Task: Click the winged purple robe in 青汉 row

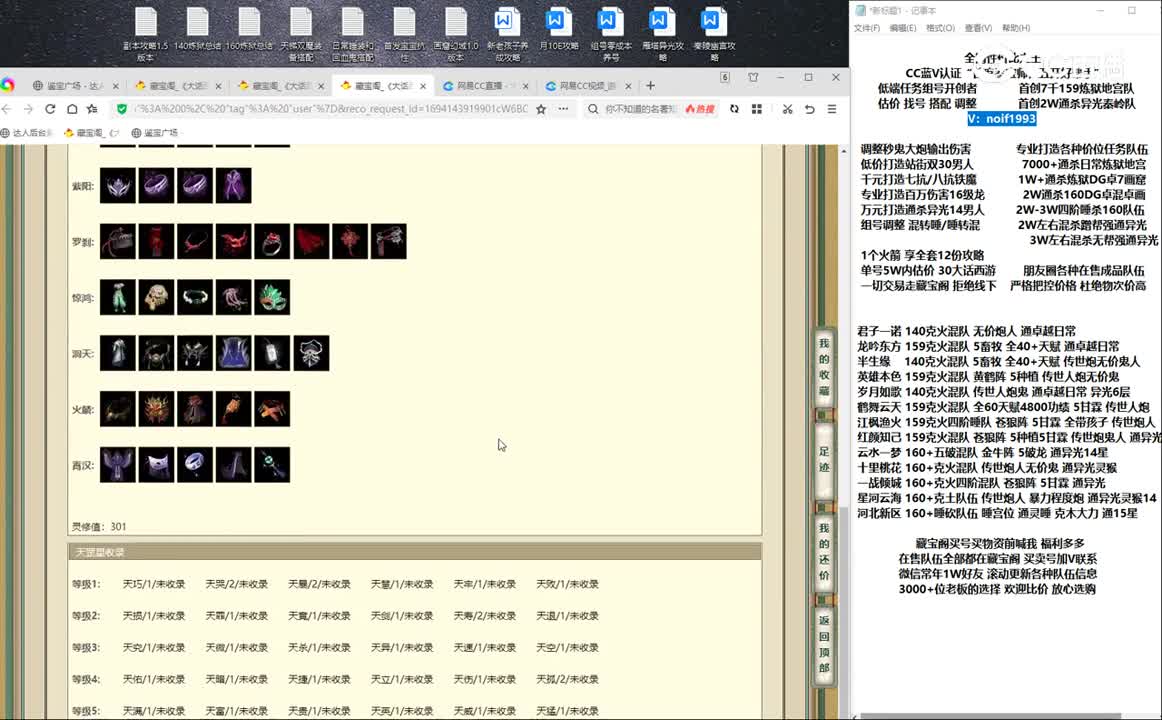Action: (x=118, y=465)
